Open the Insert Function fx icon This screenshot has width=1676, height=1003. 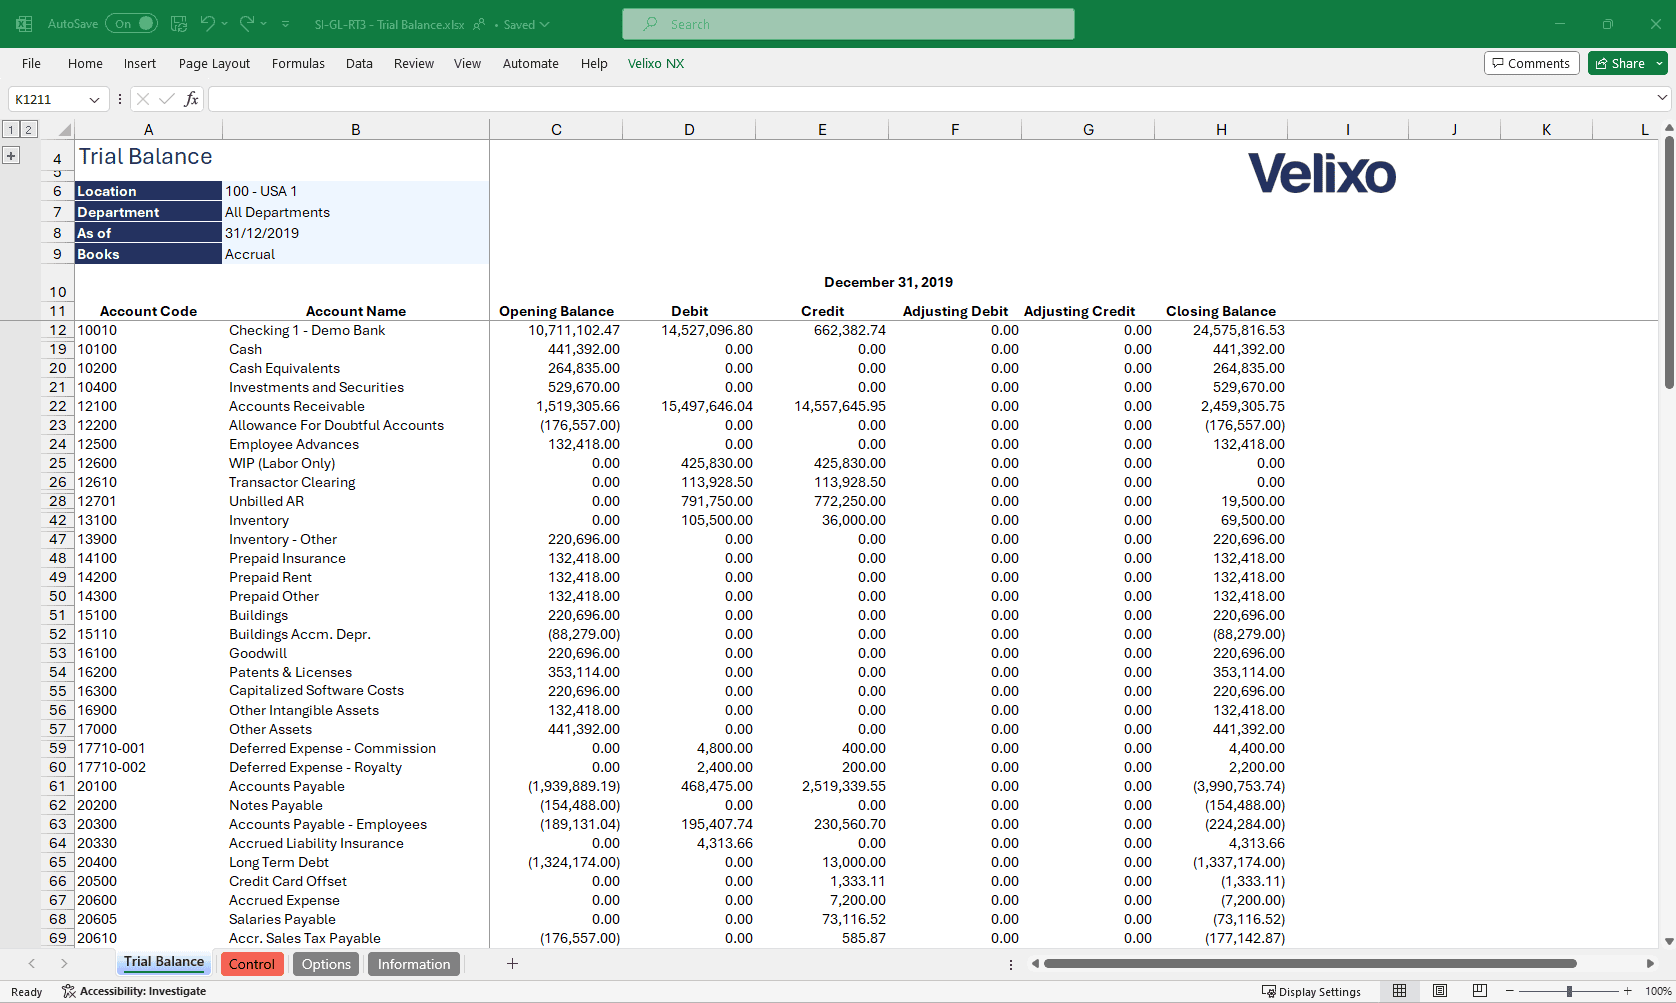(191, 99)
